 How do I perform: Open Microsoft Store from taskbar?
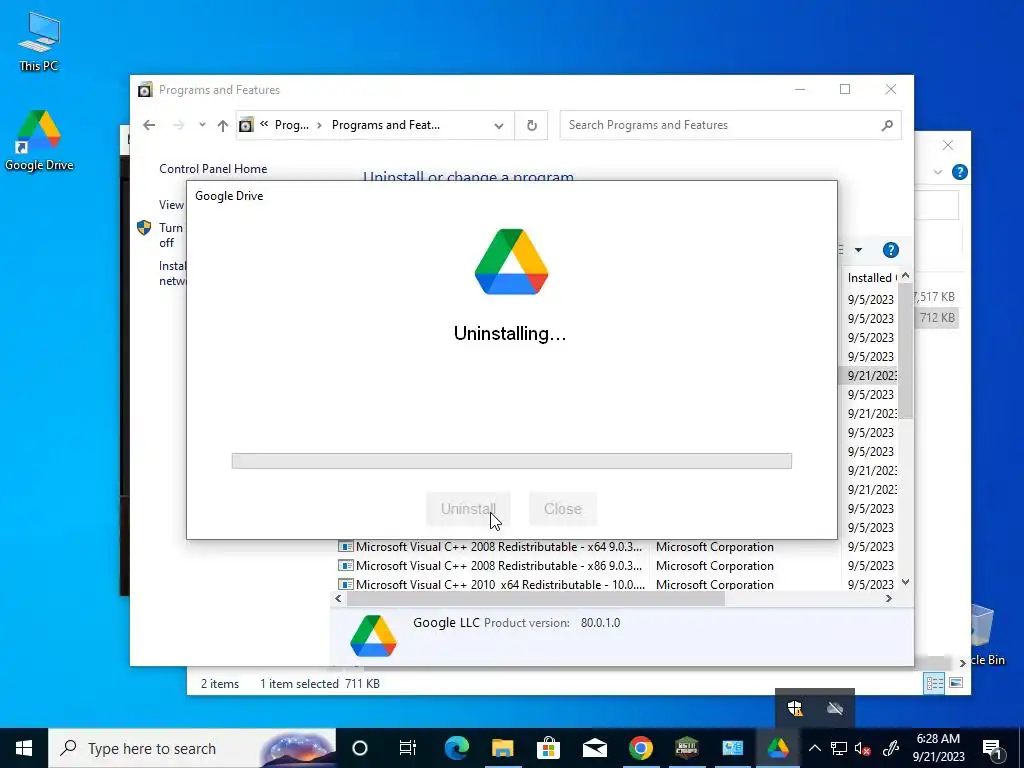(549, 748)
